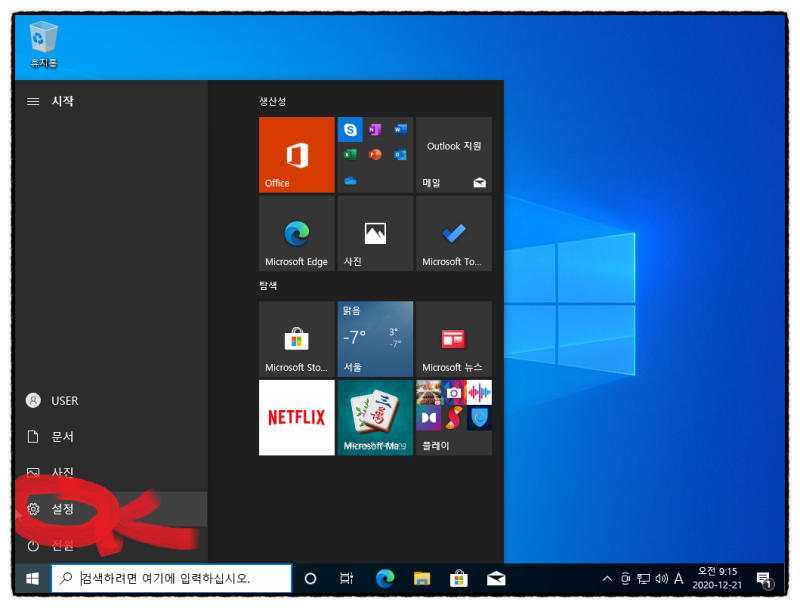
Task: Open Microsoft Store from the taskbar
Action: pos(459,578)
